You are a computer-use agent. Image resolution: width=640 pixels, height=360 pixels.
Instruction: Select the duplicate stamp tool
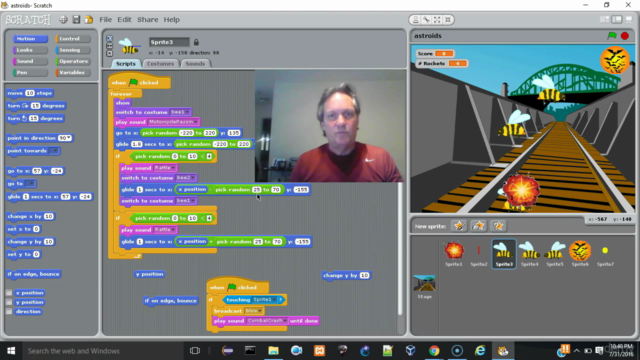coord(416,20)
